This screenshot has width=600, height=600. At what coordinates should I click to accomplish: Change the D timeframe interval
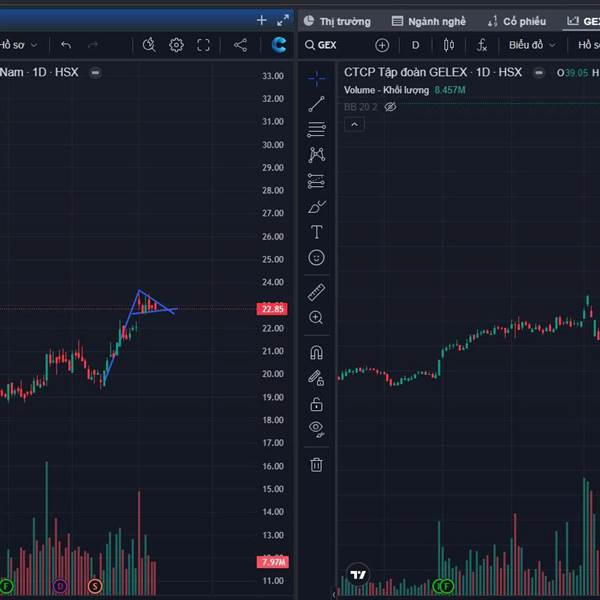pos(416,45)
